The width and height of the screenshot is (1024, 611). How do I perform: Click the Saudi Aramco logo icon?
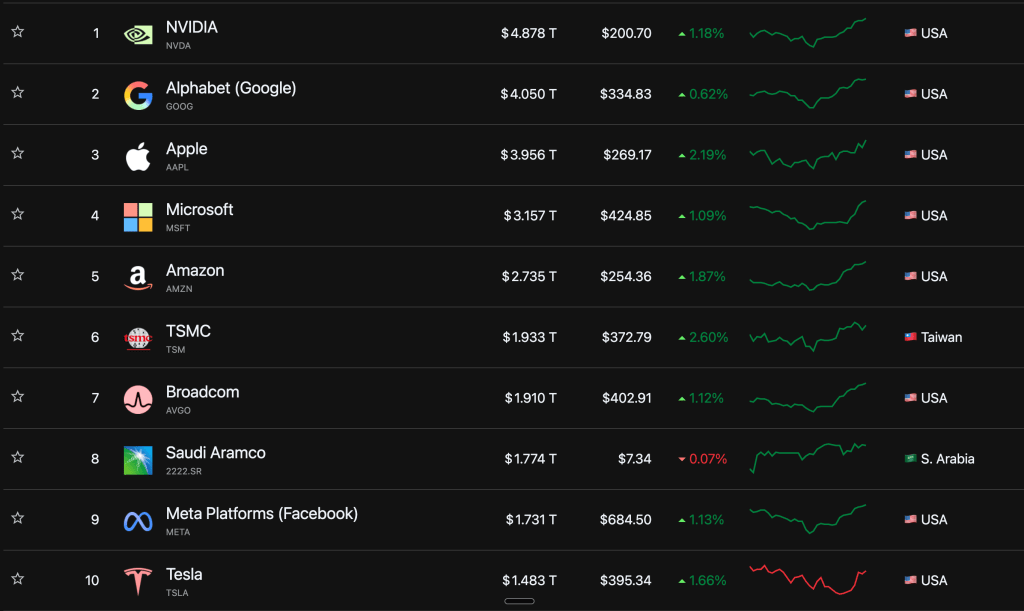(138, 460)
